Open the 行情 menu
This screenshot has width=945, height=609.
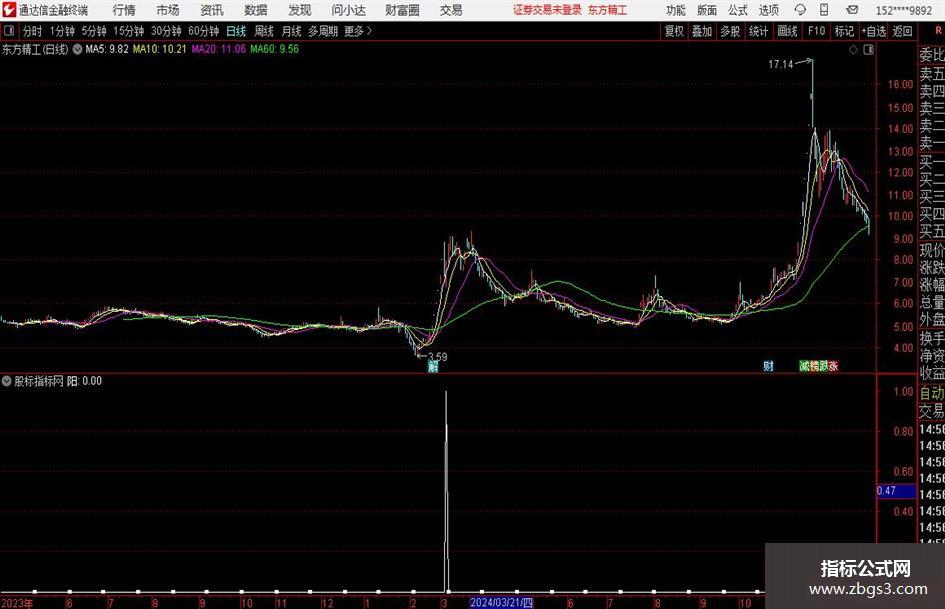(x=124, y=10)
